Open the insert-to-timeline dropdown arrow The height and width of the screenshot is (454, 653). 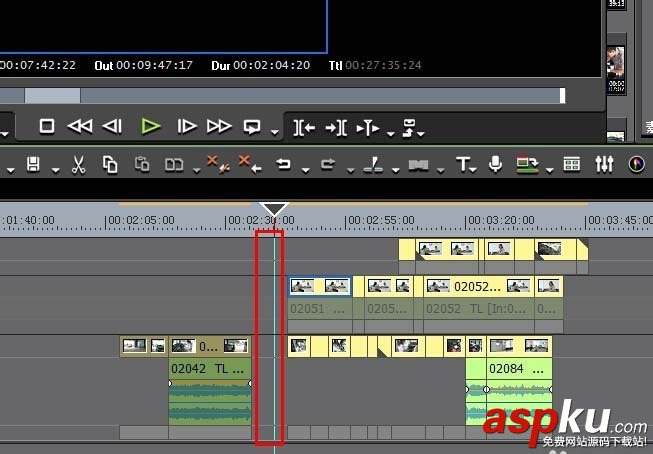point(390,133)
